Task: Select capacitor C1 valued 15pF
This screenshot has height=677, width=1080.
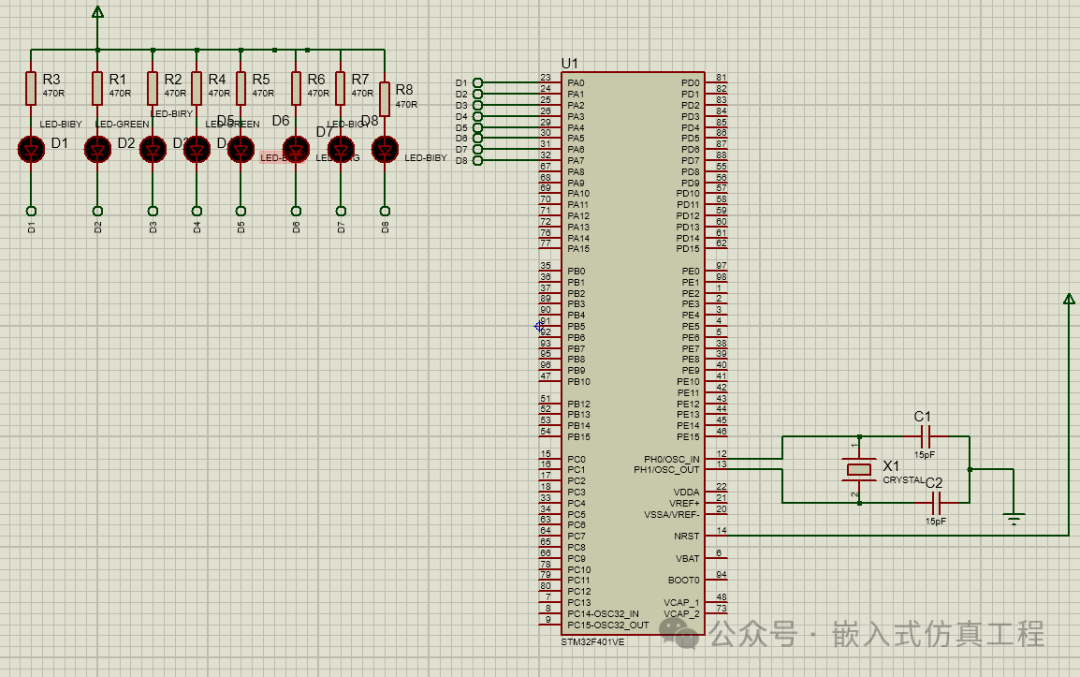Action: coord(925,437)
